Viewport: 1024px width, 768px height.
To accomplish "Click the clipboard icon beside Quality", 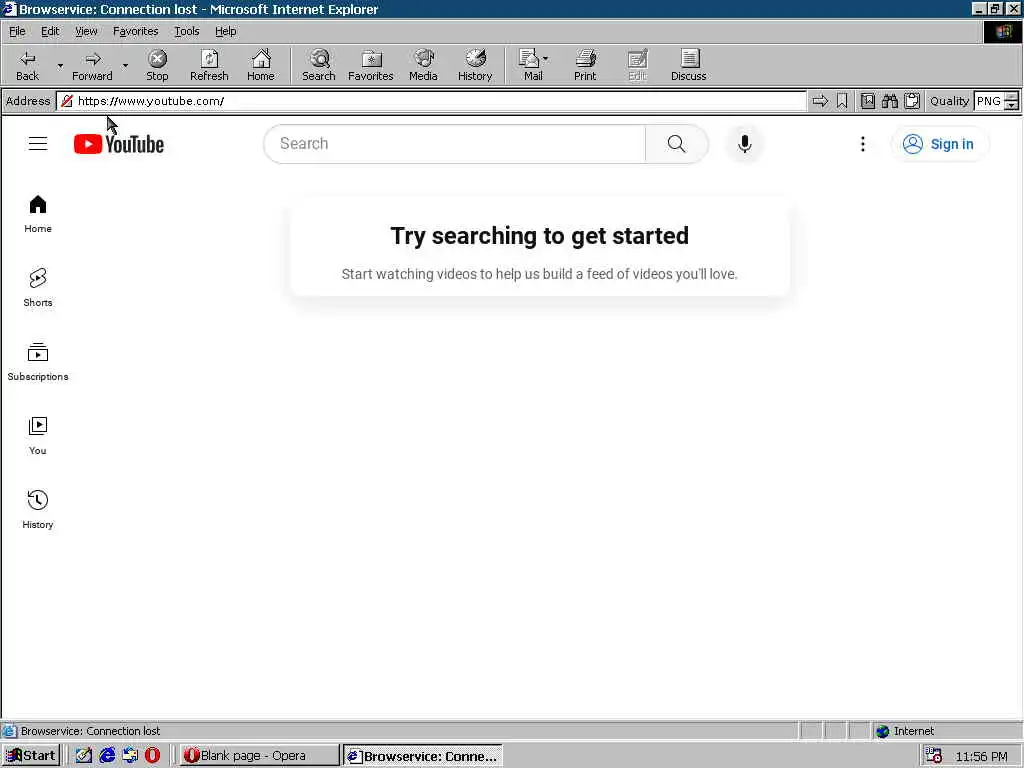I will [x=912, y=101].
